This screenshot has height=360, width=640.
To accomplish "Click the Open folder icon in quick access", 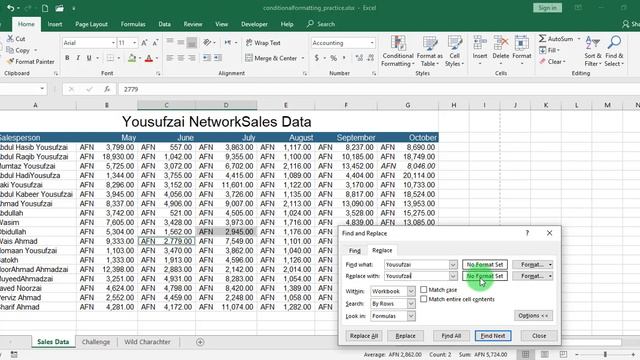I will (59, 8).
